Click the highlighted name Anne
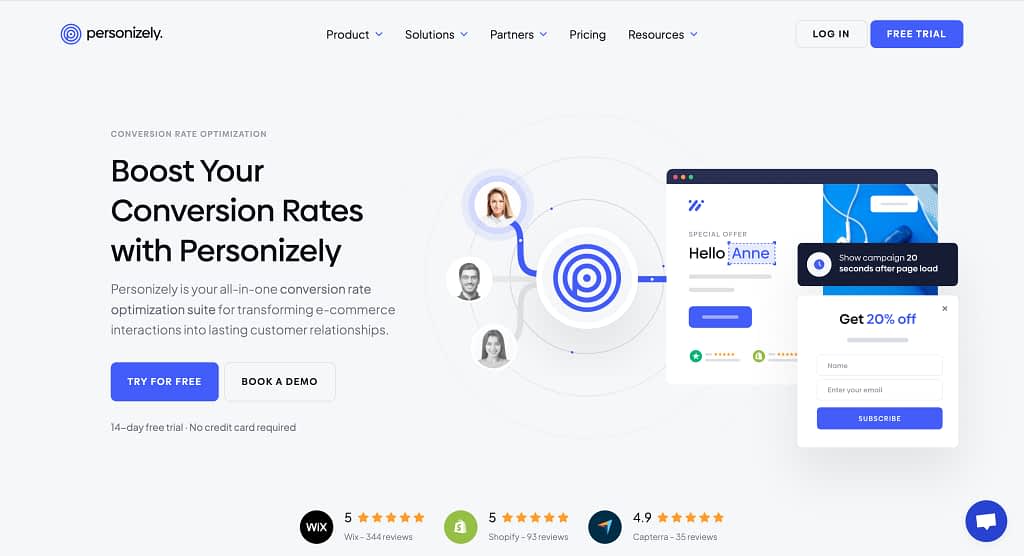 coord(751,253)
